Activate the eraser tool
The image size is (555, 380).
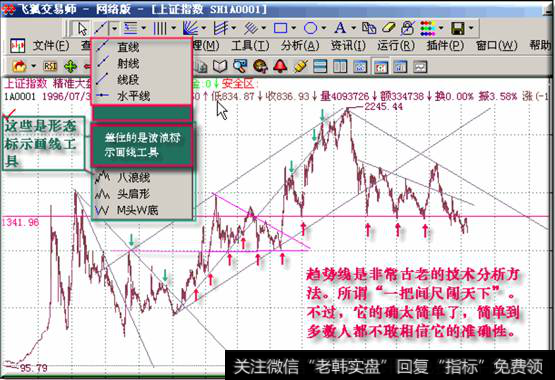[388, 28]
